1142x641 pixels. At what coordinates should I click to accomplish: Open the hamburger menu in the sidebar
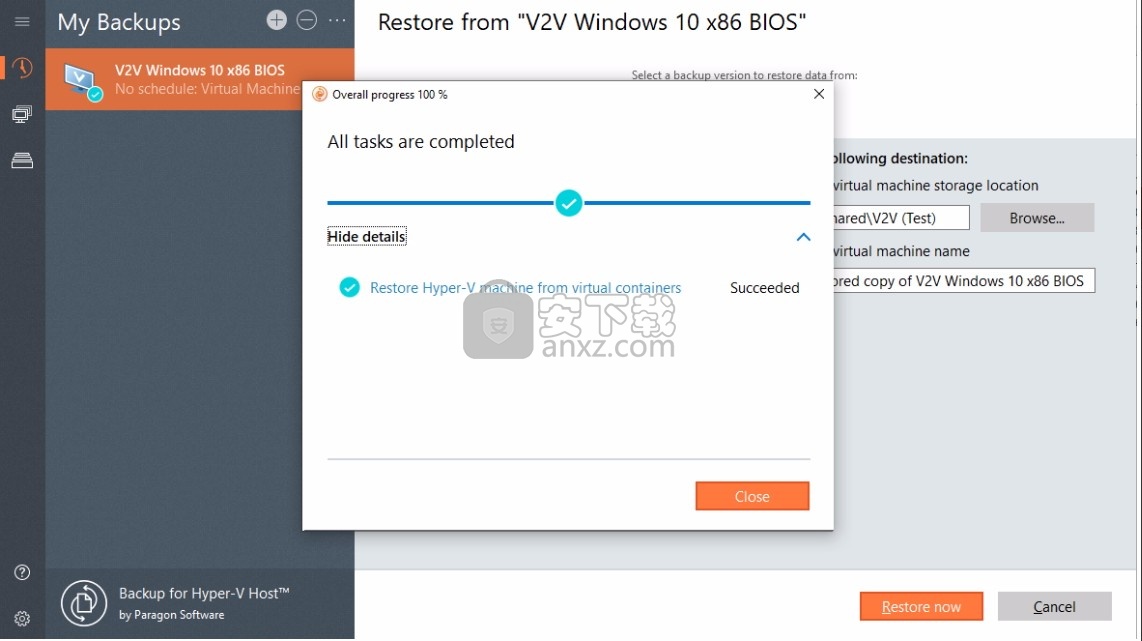click(x=22, y=21)
